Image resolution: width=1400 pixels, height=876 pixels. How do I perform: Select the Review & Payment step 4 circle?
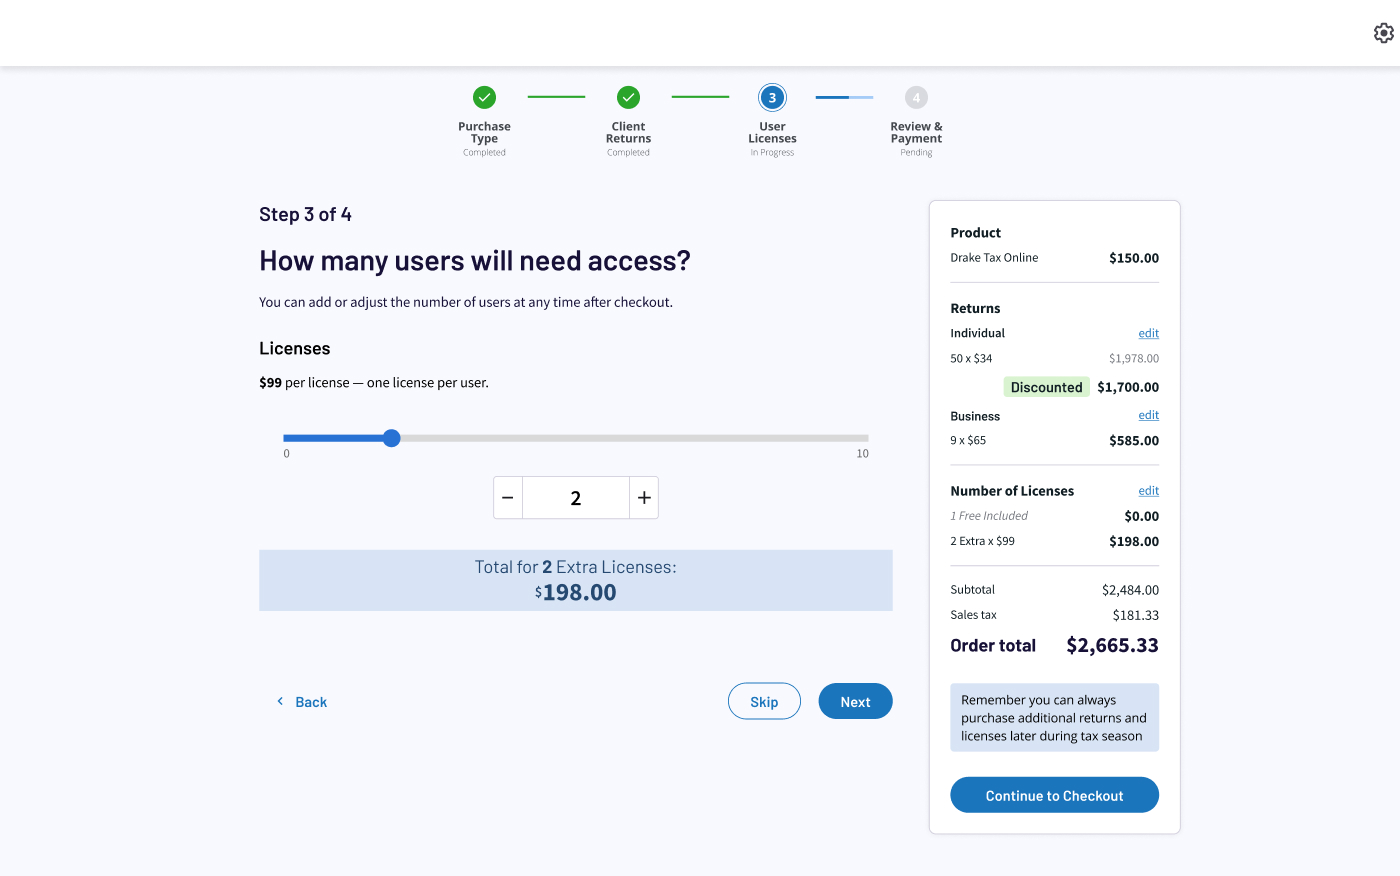coord(916,97)
